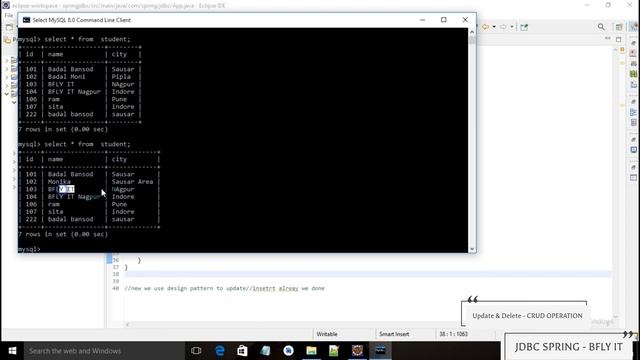Open the green document taskbar icon
The height and width of the screenshot is (360, 640).
pyautogui.click(x=334, y=351)
